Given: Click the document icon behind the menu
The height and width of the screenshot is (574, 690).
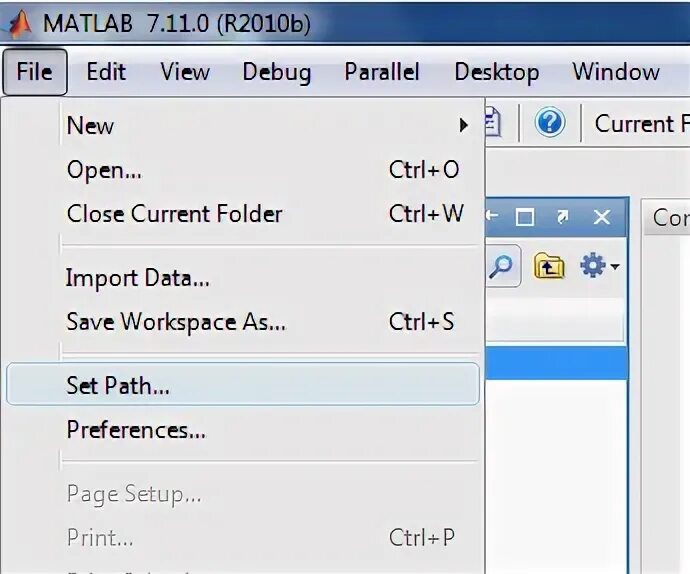Looking at the screenshot, I should 493,122.
